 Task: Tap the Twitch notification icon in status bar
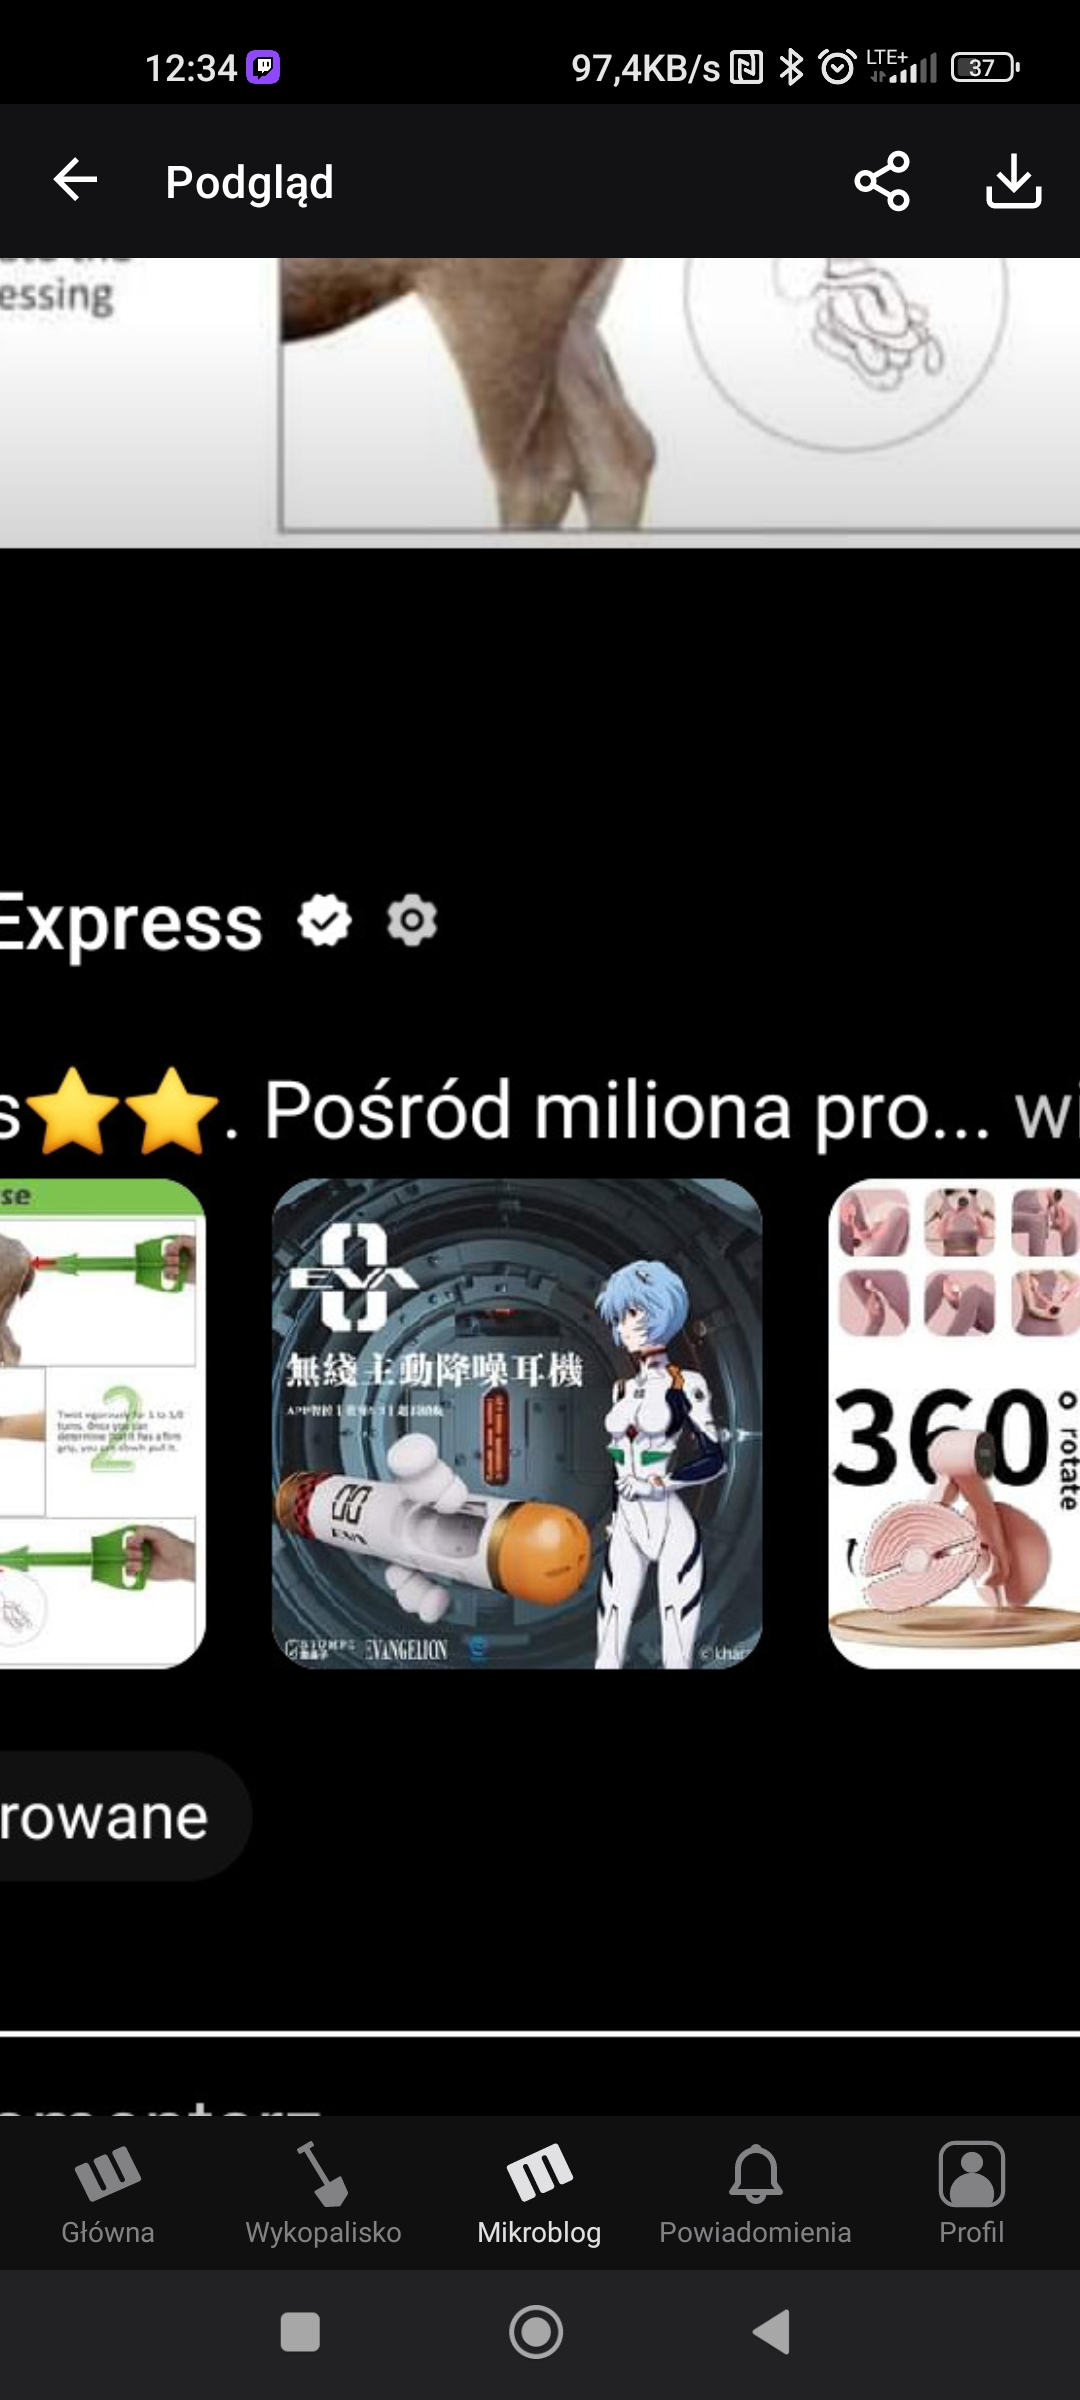263,67
